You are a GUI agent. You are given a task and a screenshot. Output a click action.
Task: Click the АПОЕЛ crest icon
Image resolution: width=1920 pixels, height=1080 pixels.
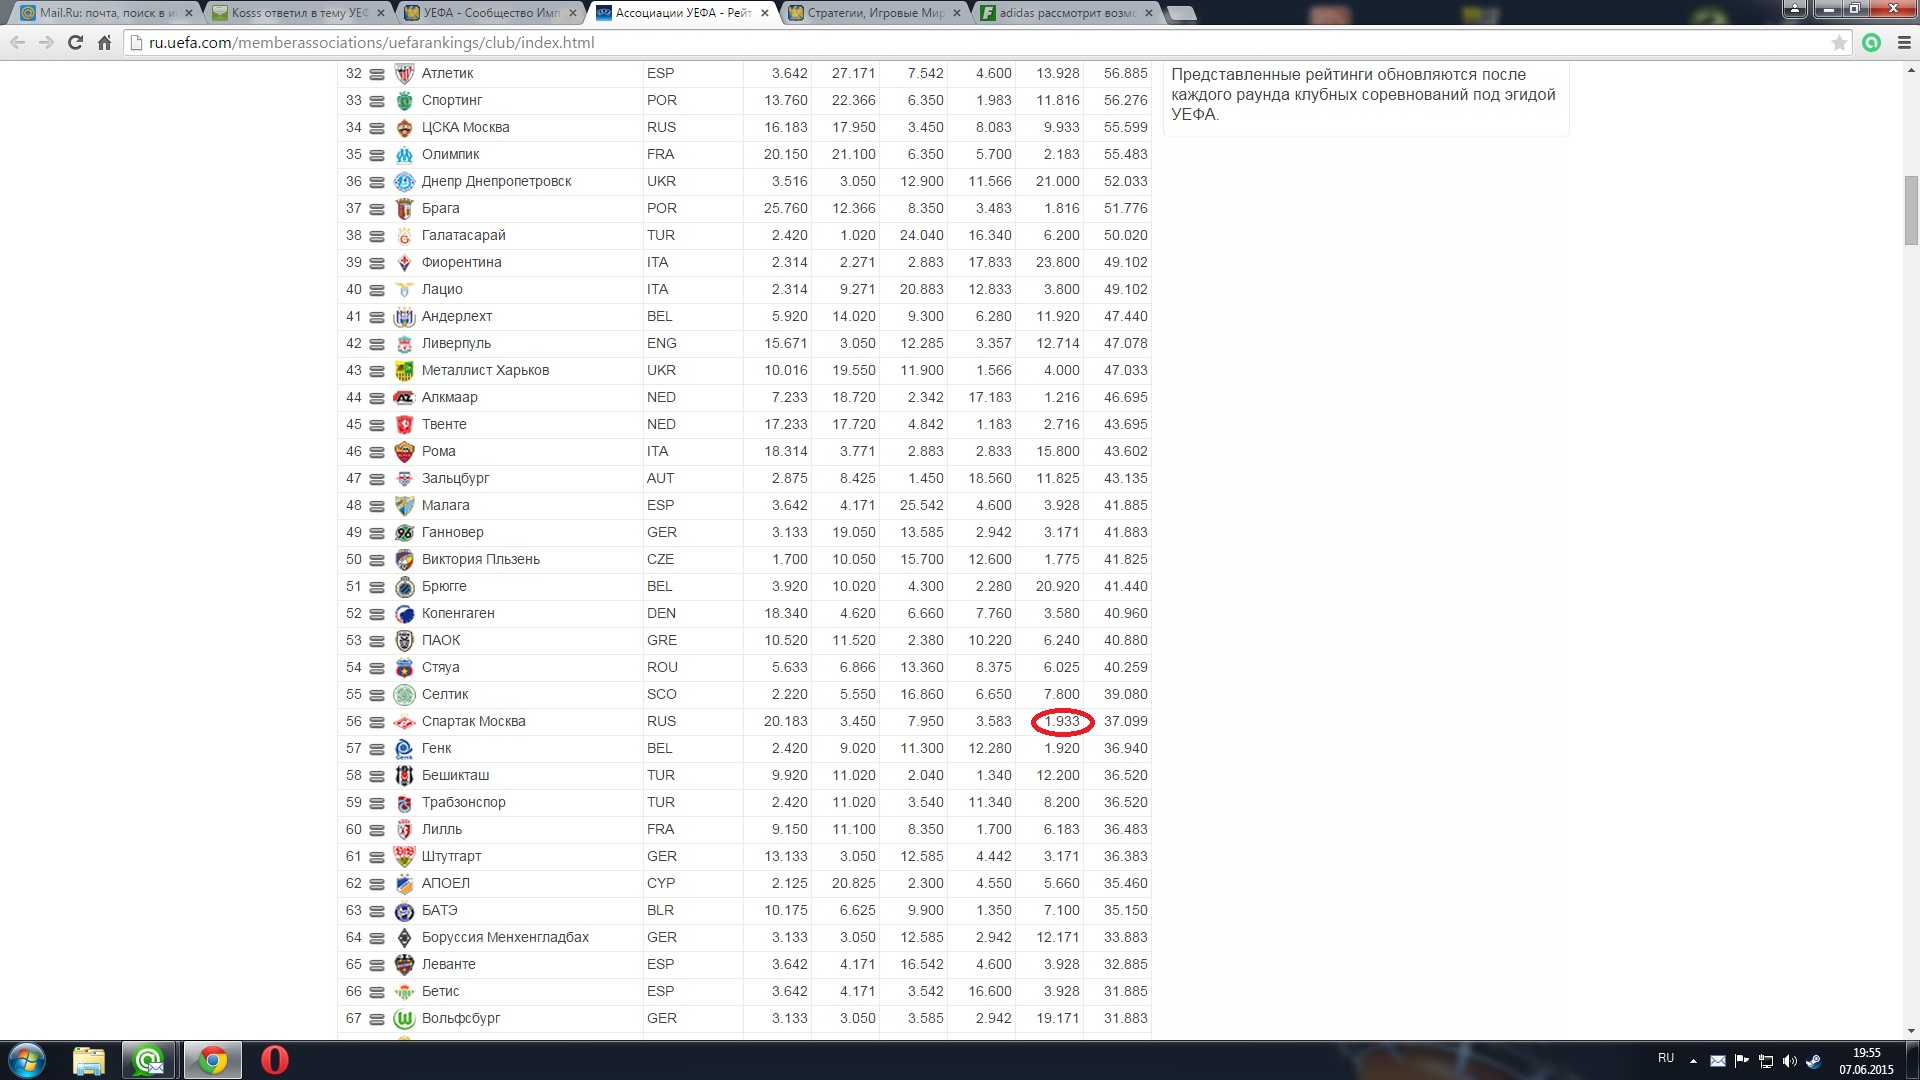coord(404,884)
